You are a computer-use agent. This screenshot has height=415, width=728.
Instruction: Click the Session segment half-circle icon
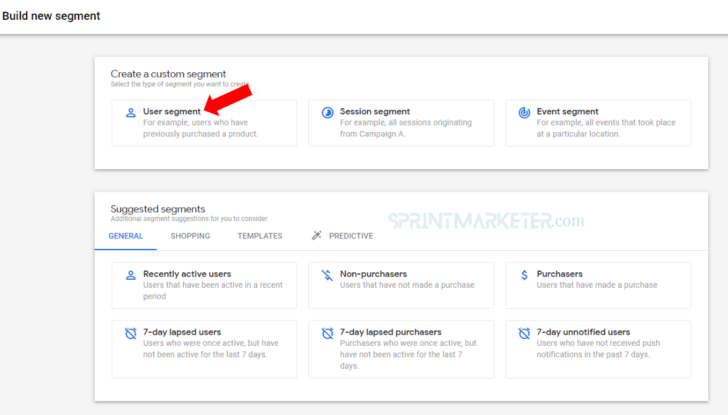tap(327, 113)
